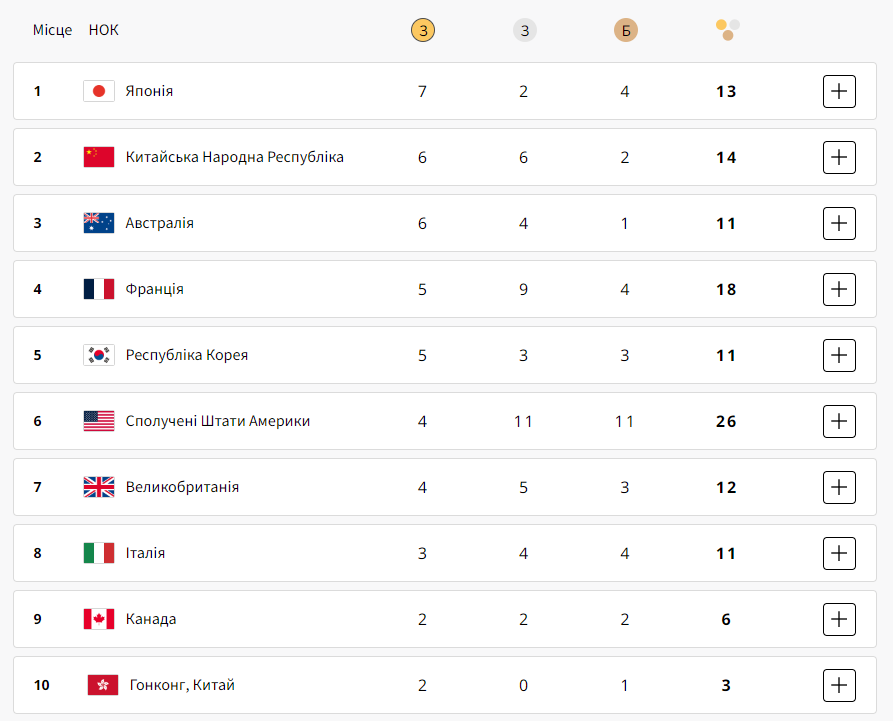893x721 pixels.
Task: Click the Japan flag icon
Action: 99,91
